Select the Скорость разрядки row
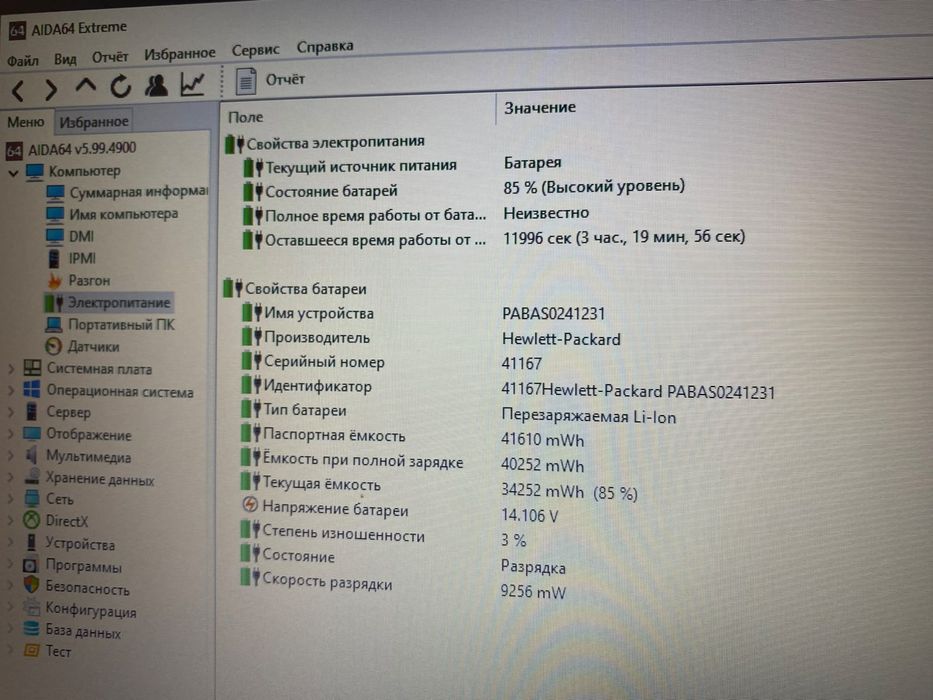This screenshot has height=700, width=933. tap(403, 585)
